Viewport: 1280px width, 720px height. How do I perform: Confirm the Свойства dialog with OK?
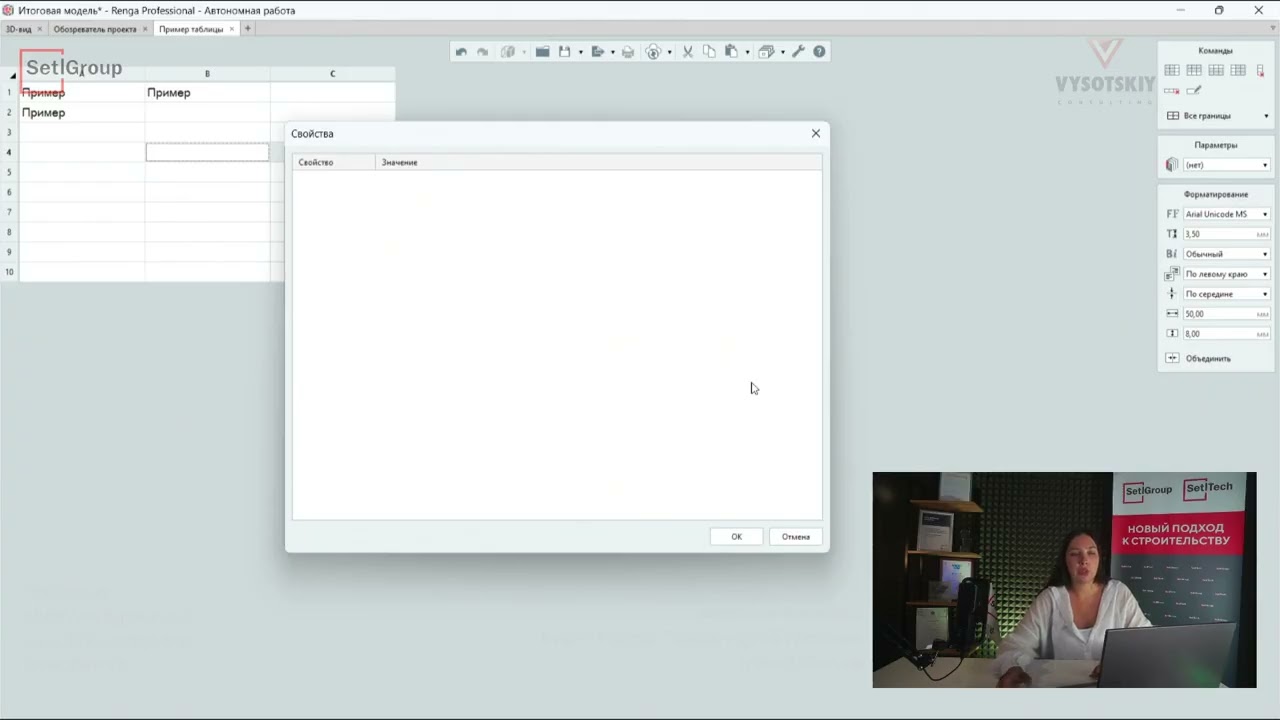point(736,537)
